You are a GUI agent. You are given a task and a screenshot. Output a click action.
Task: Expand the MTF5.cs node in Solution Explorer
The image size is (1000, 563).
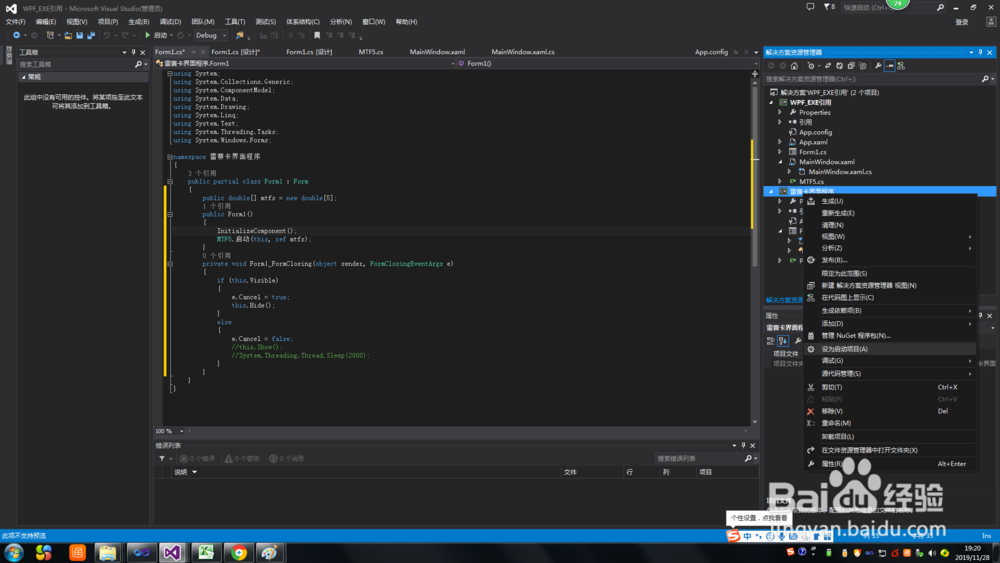point(779,182)
